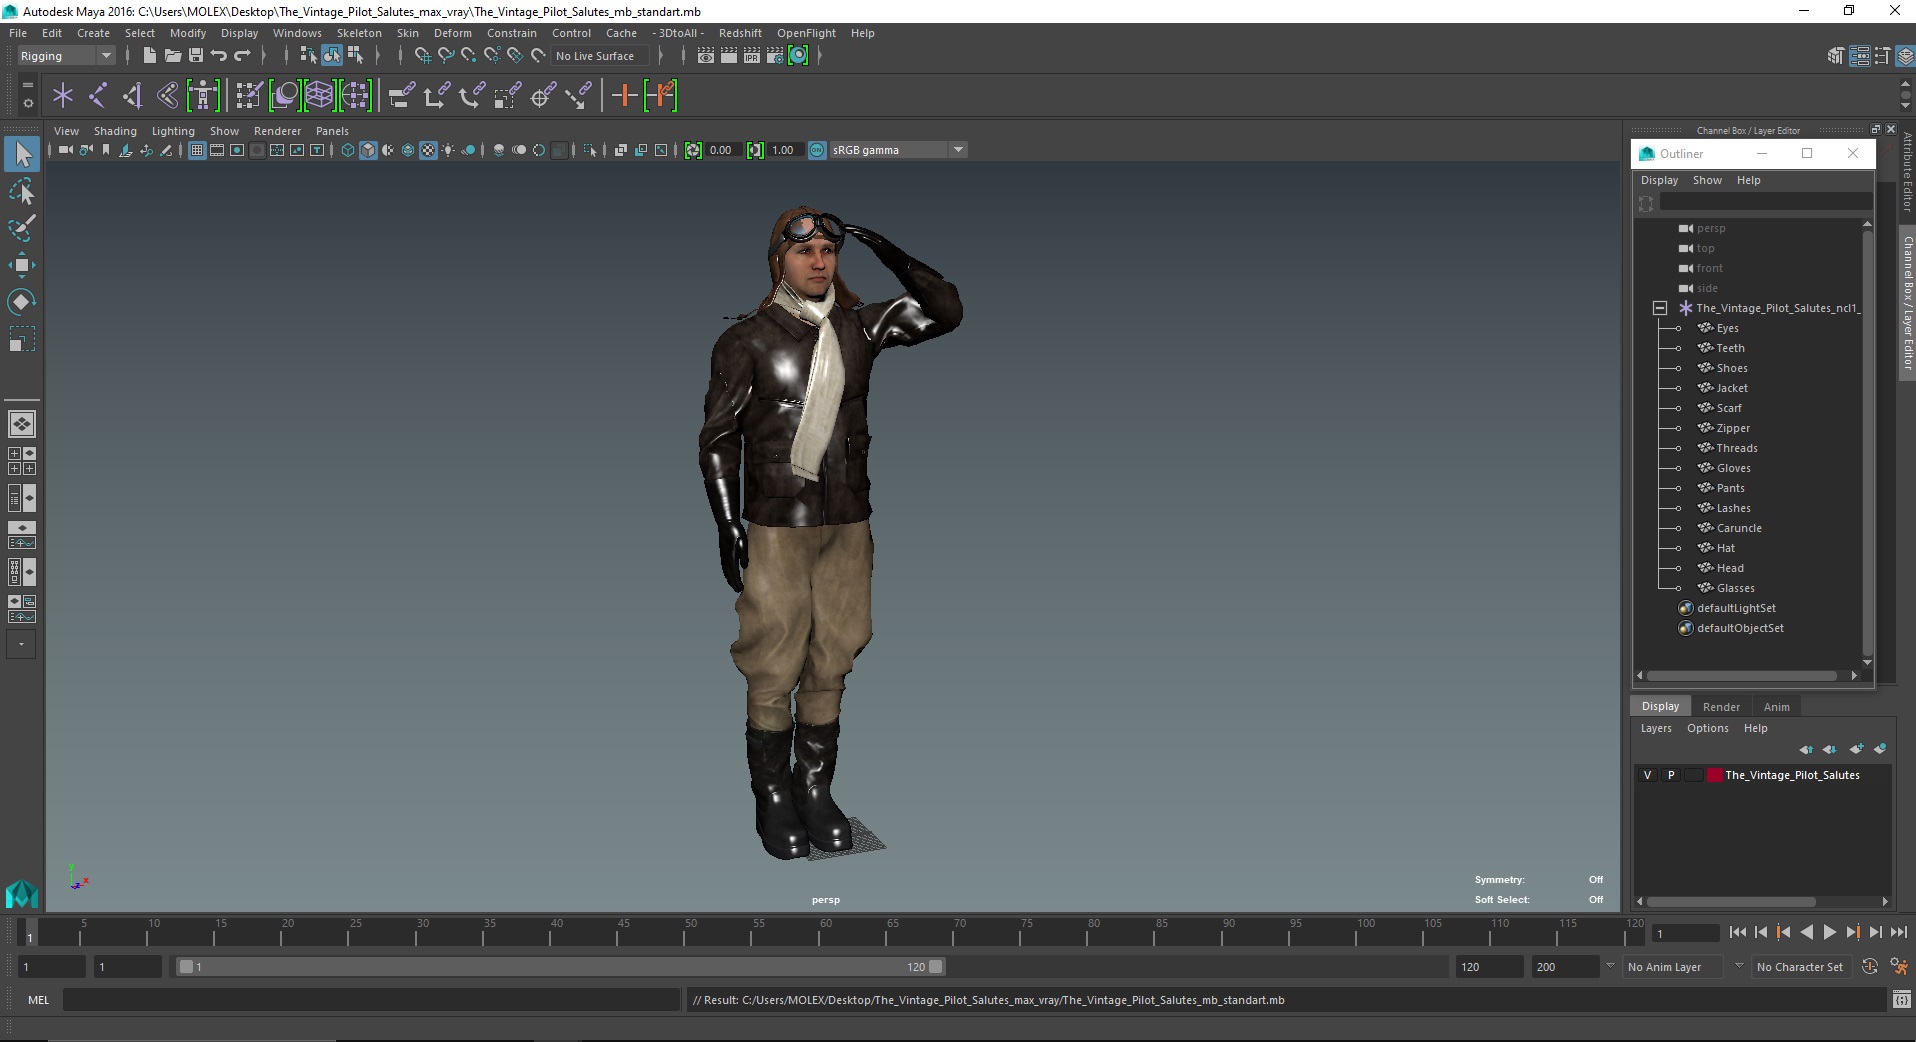Go to the start of playback range
Screen dimensions: 1916x1042
(1737, 932)
